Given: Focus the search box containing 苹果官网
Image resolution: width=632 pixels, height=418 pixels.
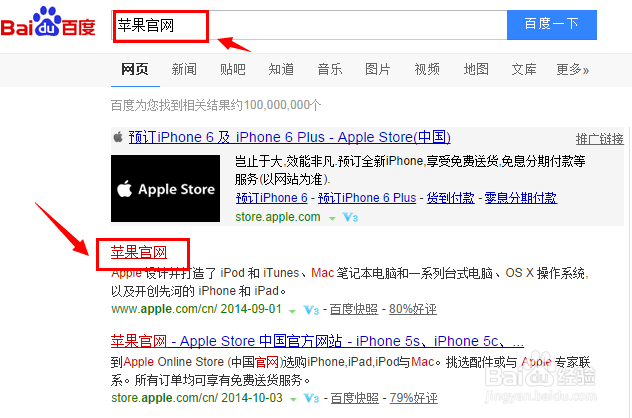Looking at the screenshot, I should click(309, 25).
